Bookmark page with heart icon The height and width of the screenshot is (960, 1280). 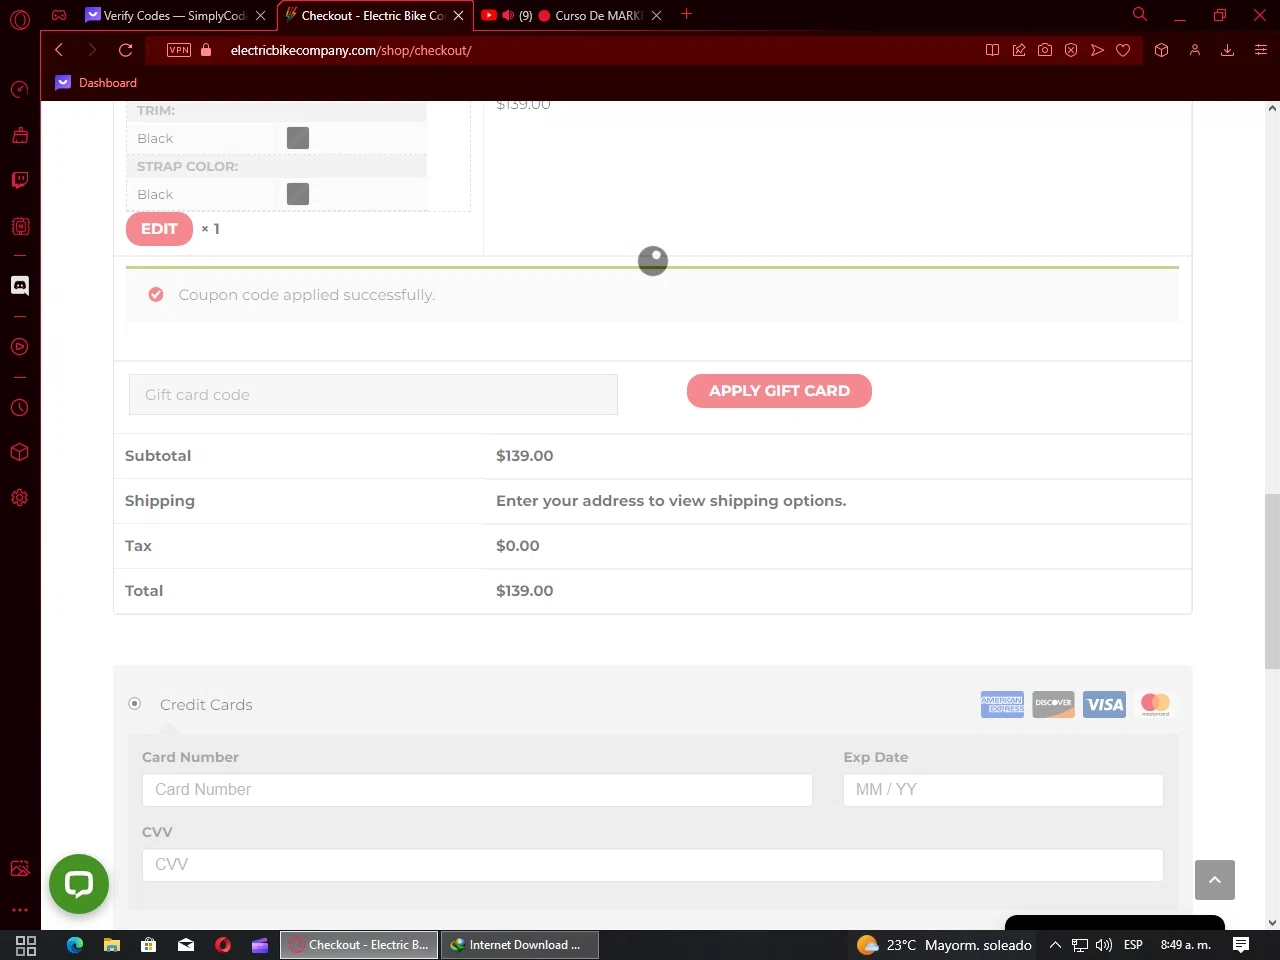point(1123,50)
